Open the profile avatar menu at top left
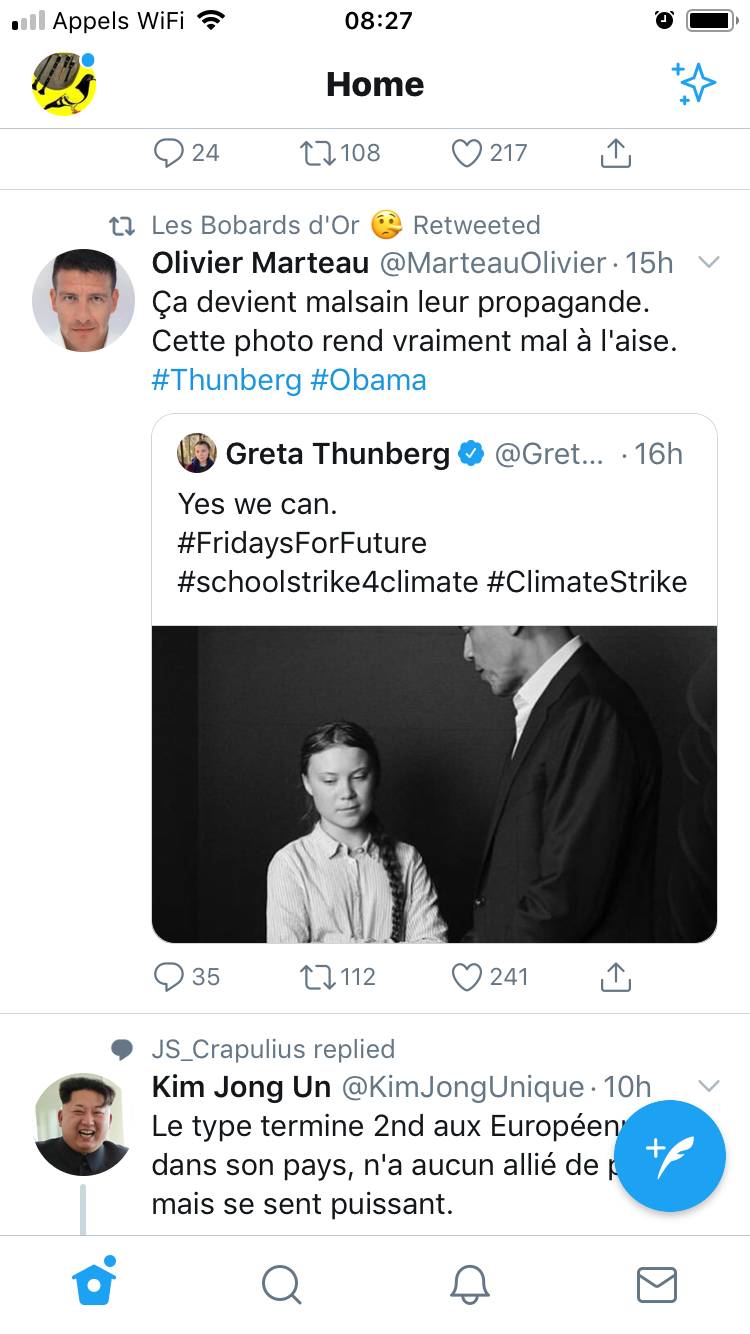750x1334 pixels. tap(64, 83)
